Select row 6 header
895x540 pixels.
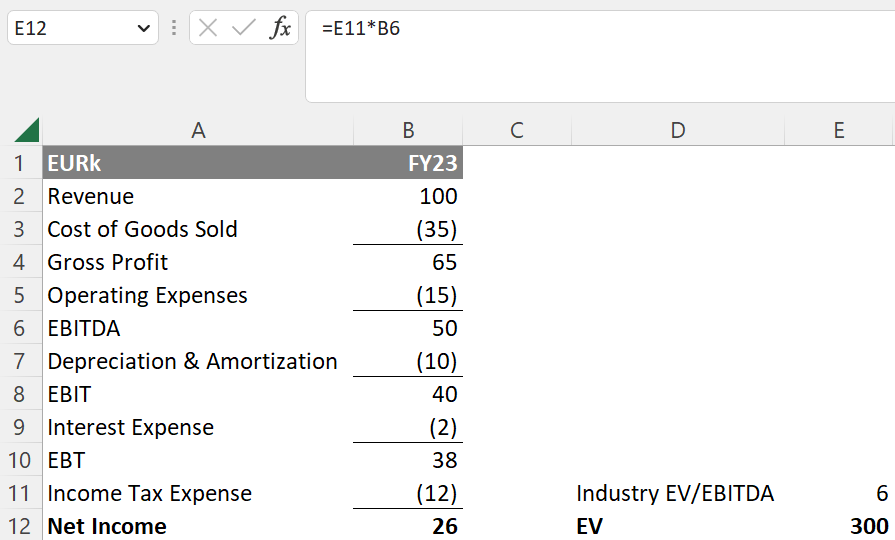pos(21,328)
